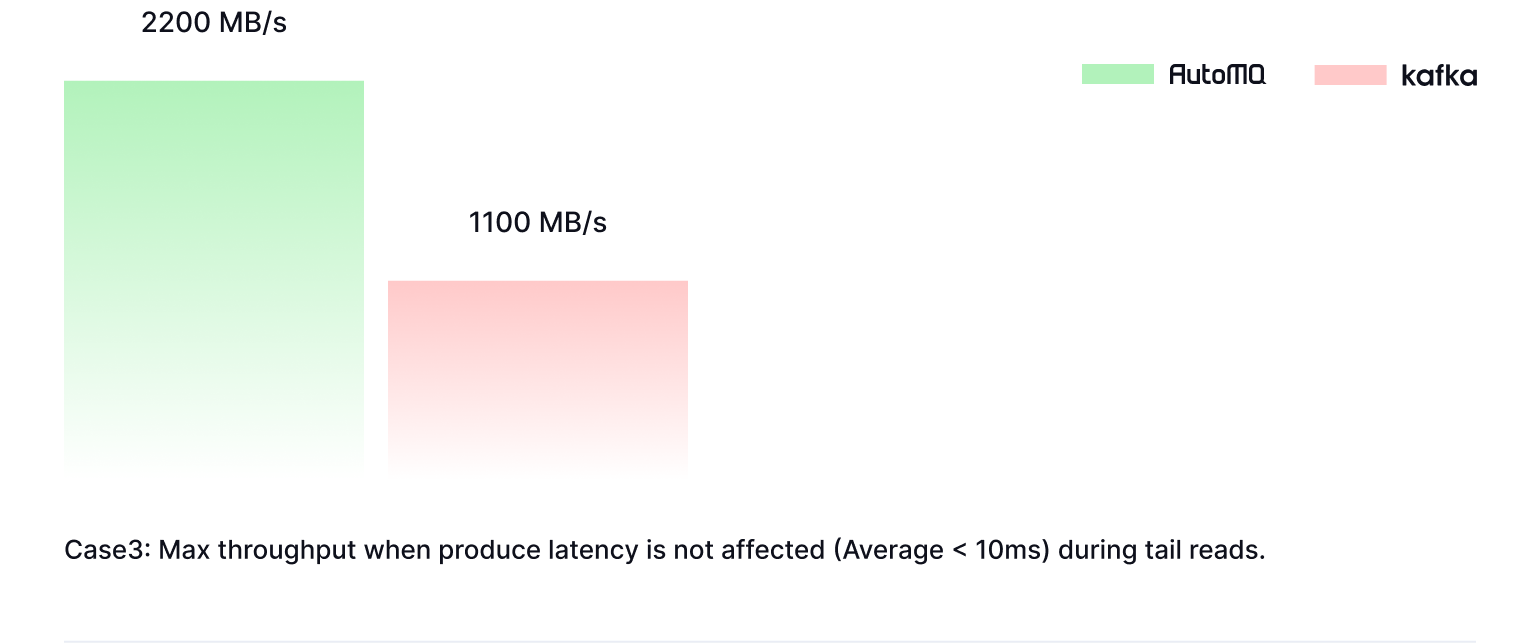Click the 1100 MB/s value label
Viewport: 1540px width, 643px height.
click(538, 222)
